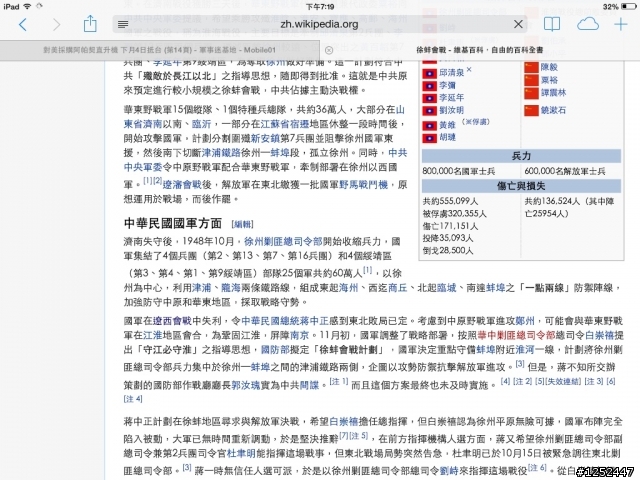Select the 傷亡與損失 infobox header
Screen dimensions: 640x480
(521, 186)
